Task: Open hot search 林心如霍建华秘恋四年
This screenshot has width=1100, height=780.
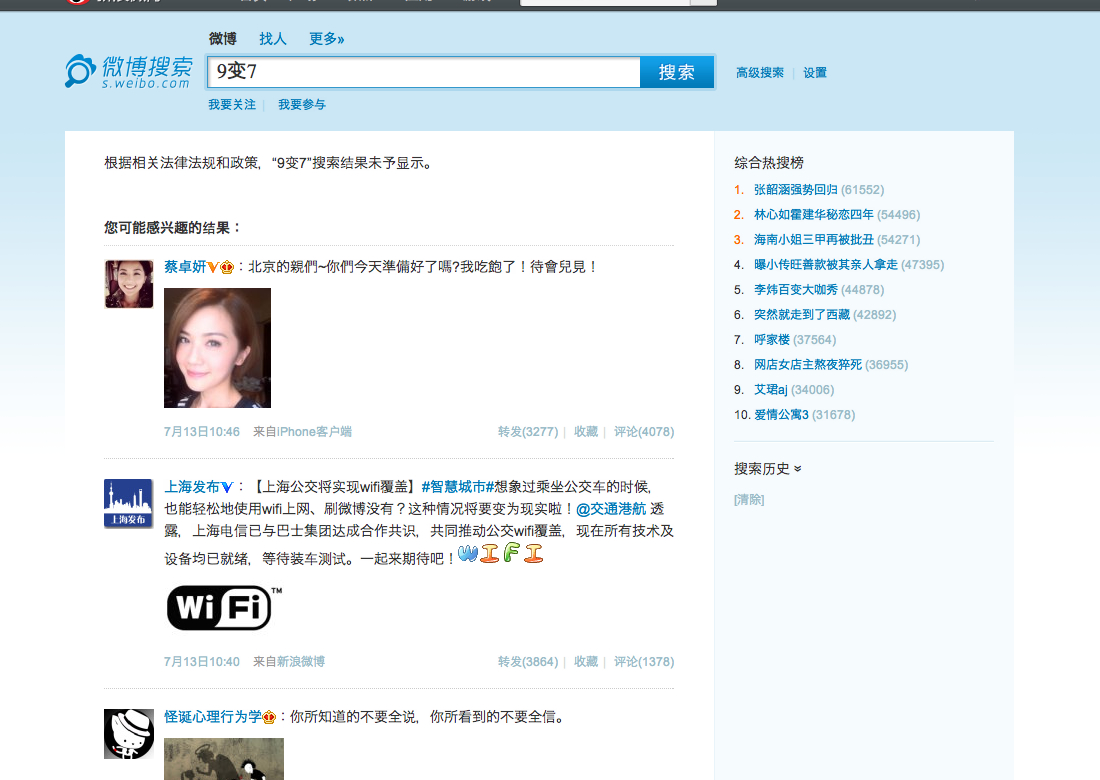Action: 814,215
